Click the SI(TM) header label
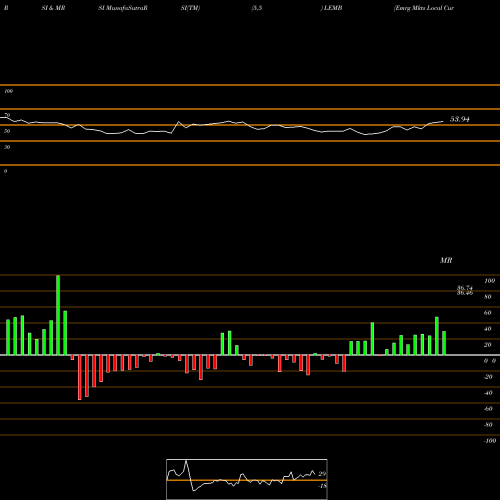This screenshot has height=500, width=500. [x=190, y=8]
